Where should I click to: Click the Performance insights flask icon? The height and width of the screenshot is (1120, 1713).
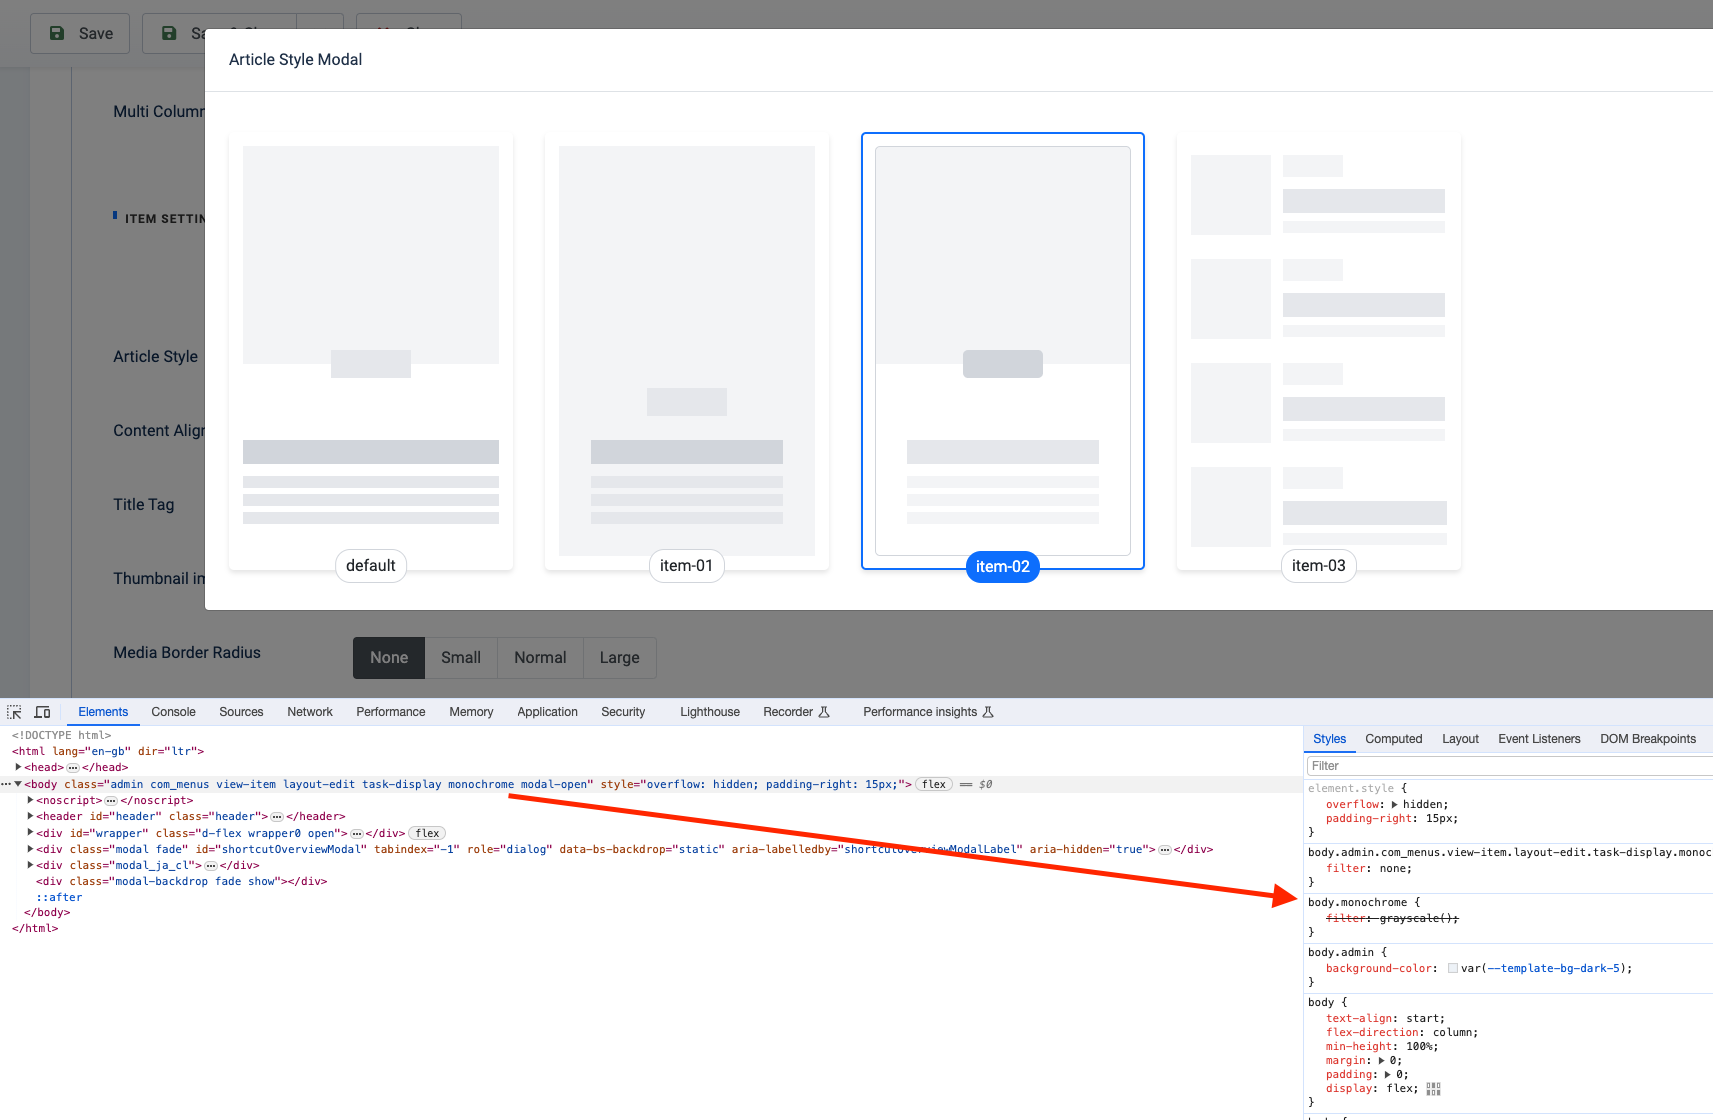(x=988, y=712)
